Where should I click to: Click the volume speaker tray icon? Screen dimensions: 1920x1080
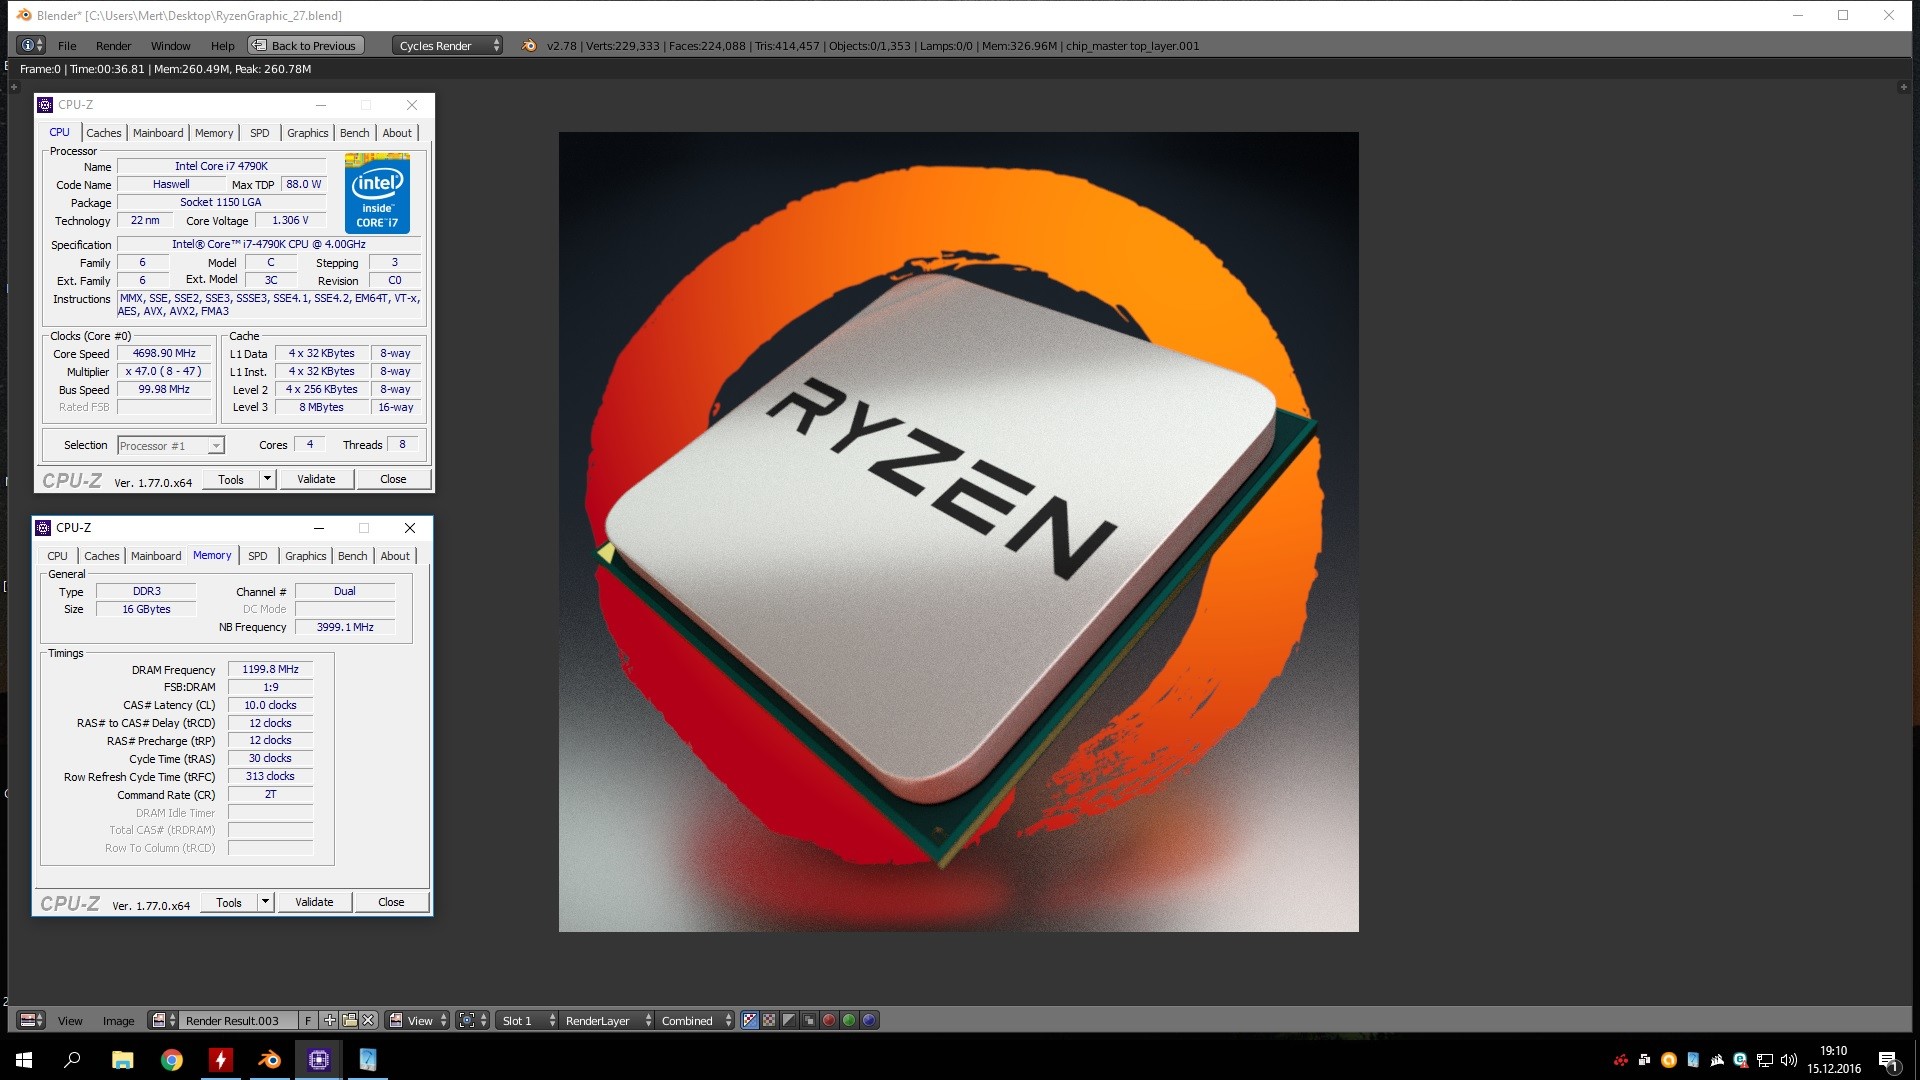[1789, 1060]
